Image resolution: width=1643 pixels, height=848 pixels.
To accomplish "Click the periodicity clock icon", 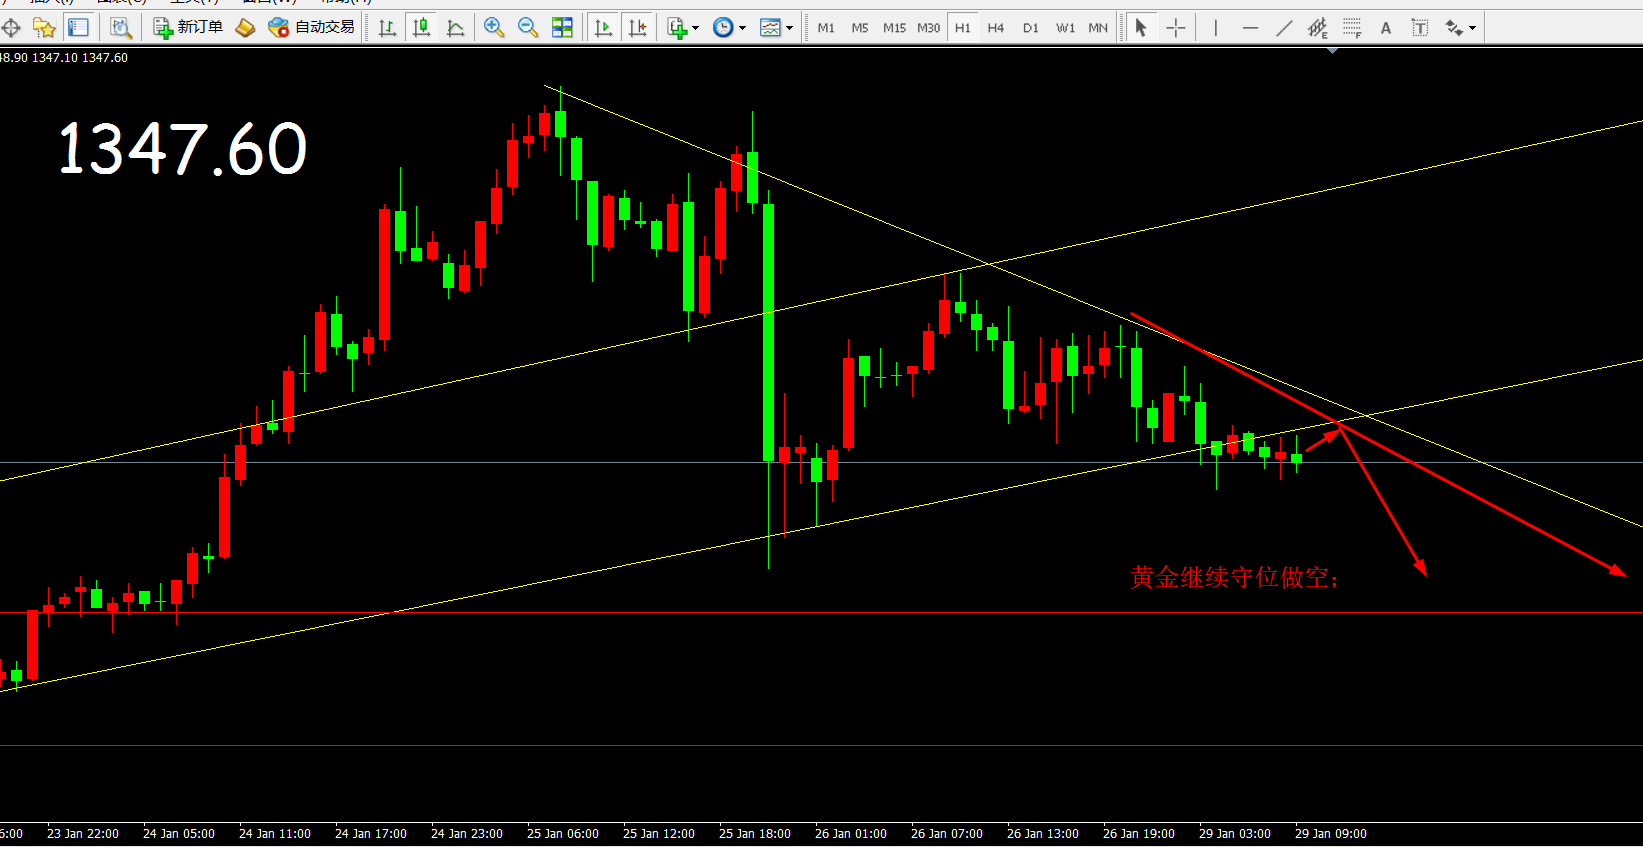I will coord(723,28).
